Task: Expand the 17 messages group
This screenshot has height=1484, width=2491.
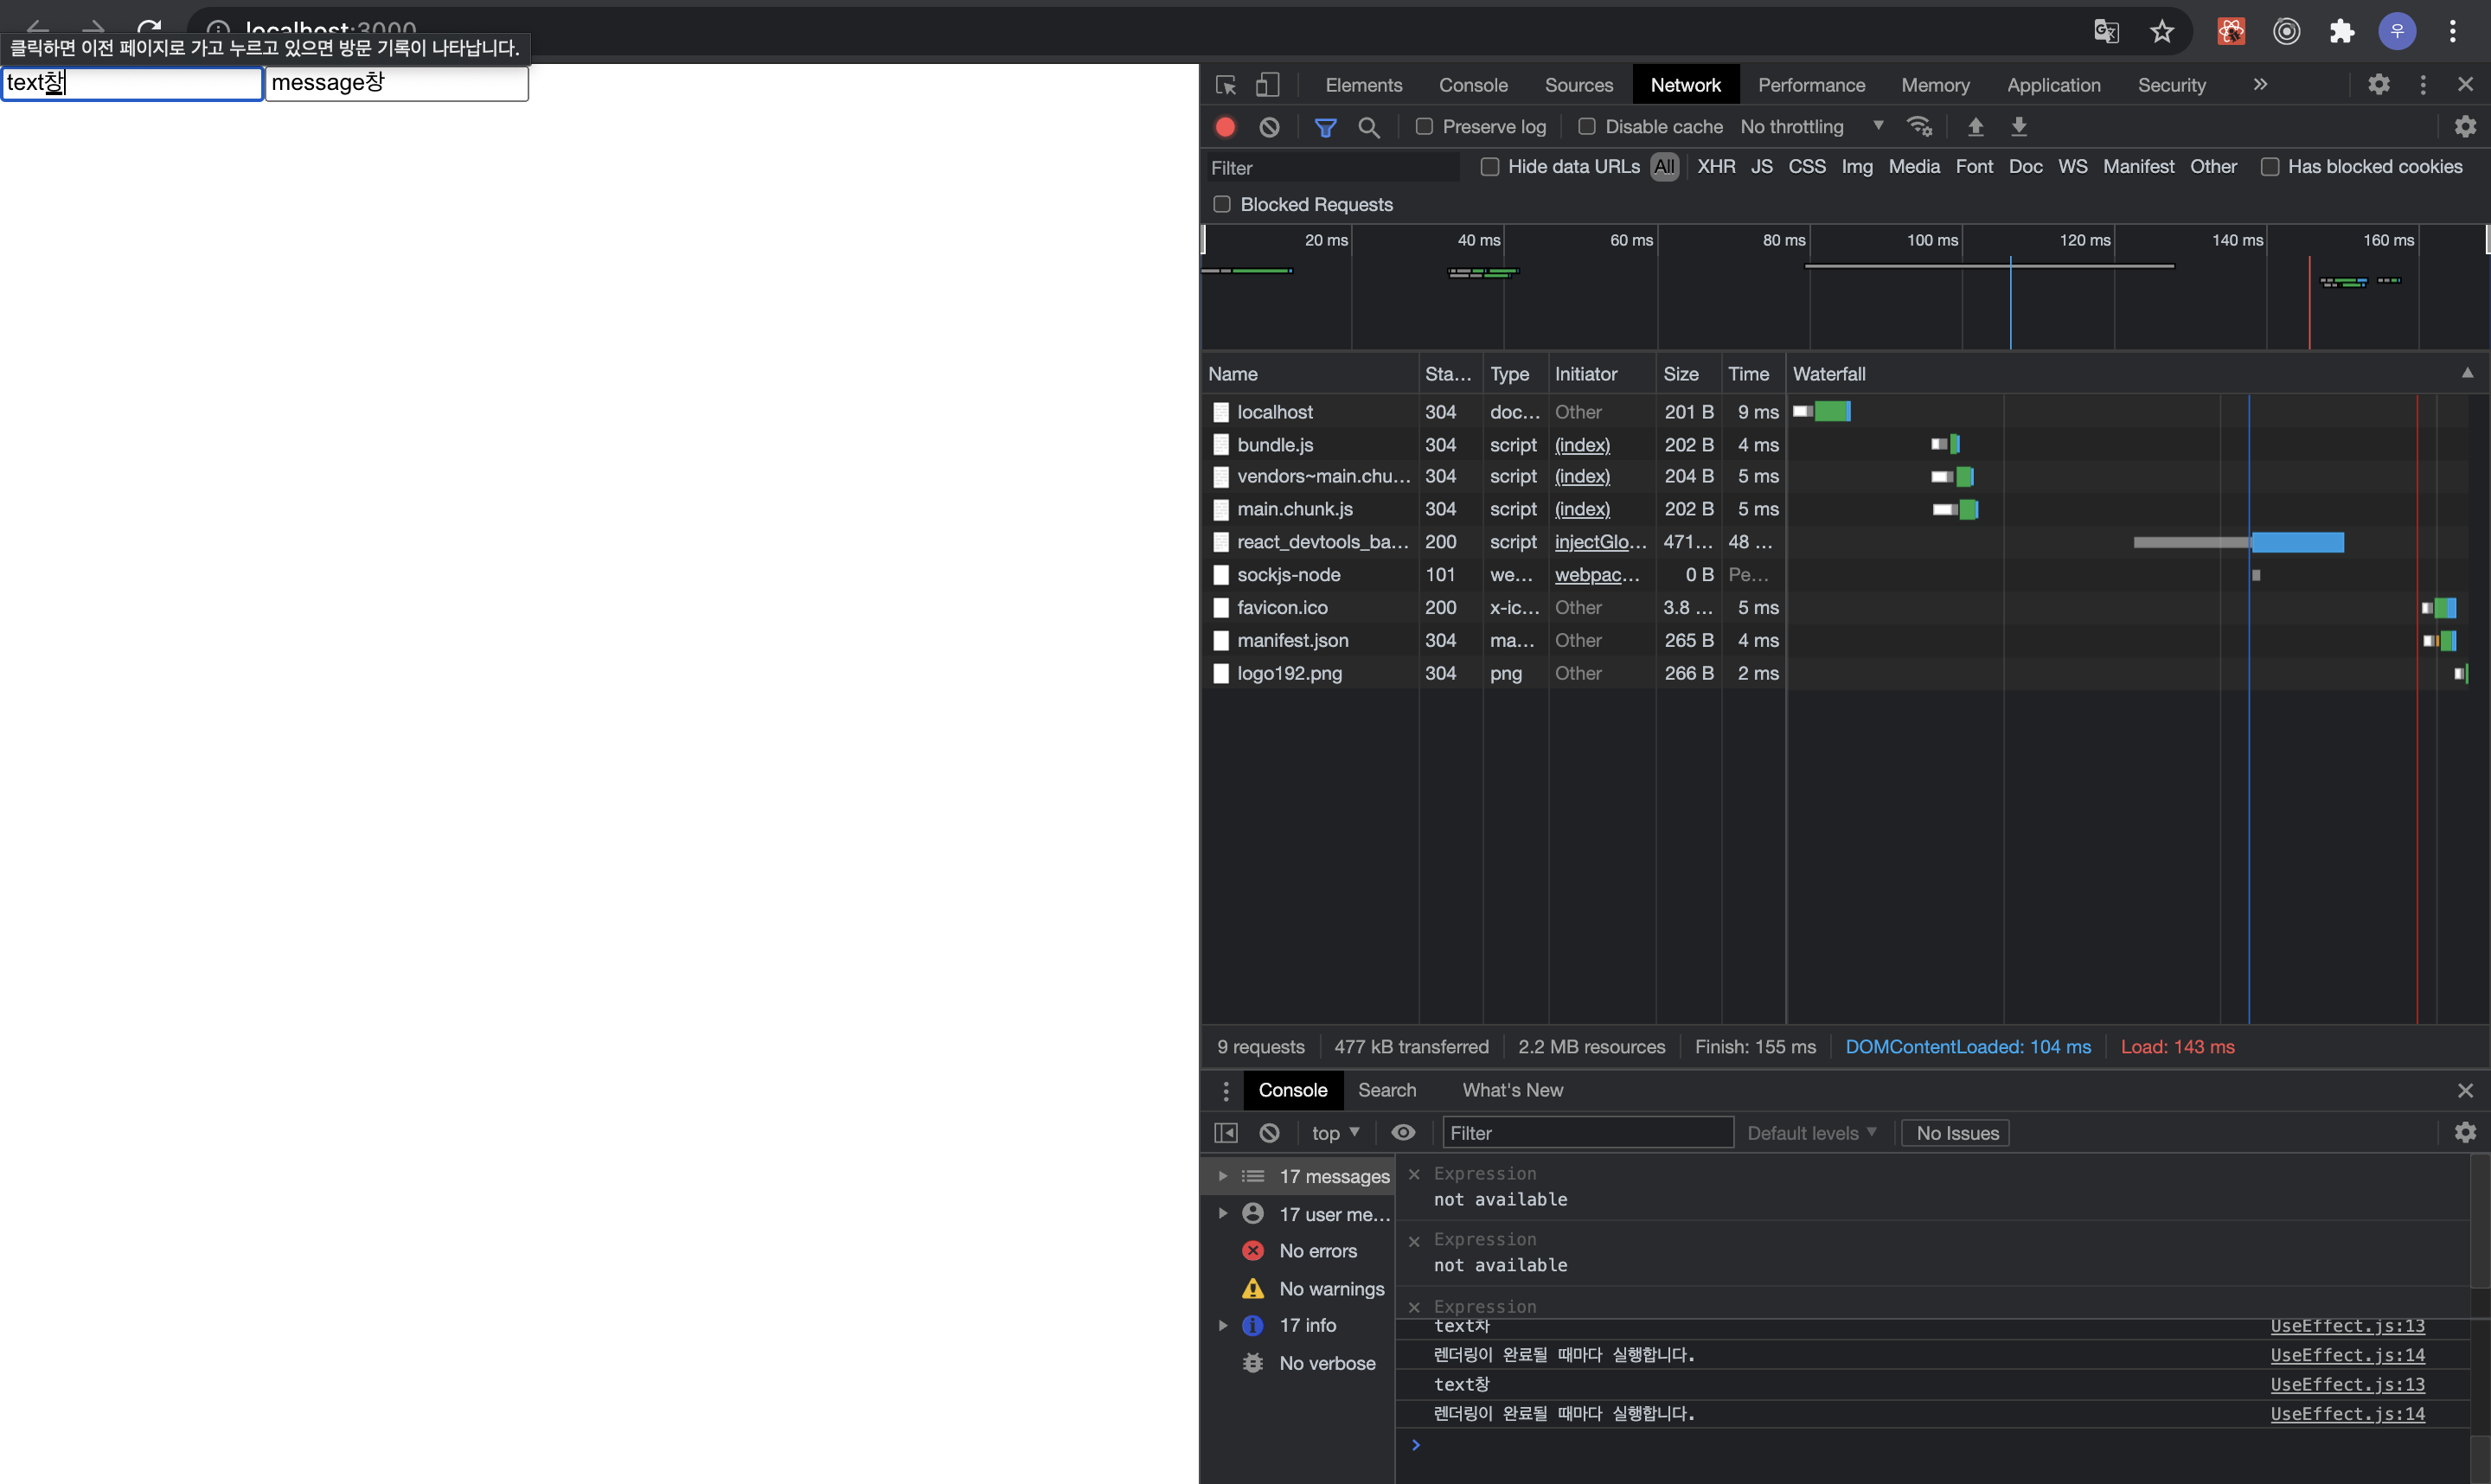Action: coord(1222,1176)
